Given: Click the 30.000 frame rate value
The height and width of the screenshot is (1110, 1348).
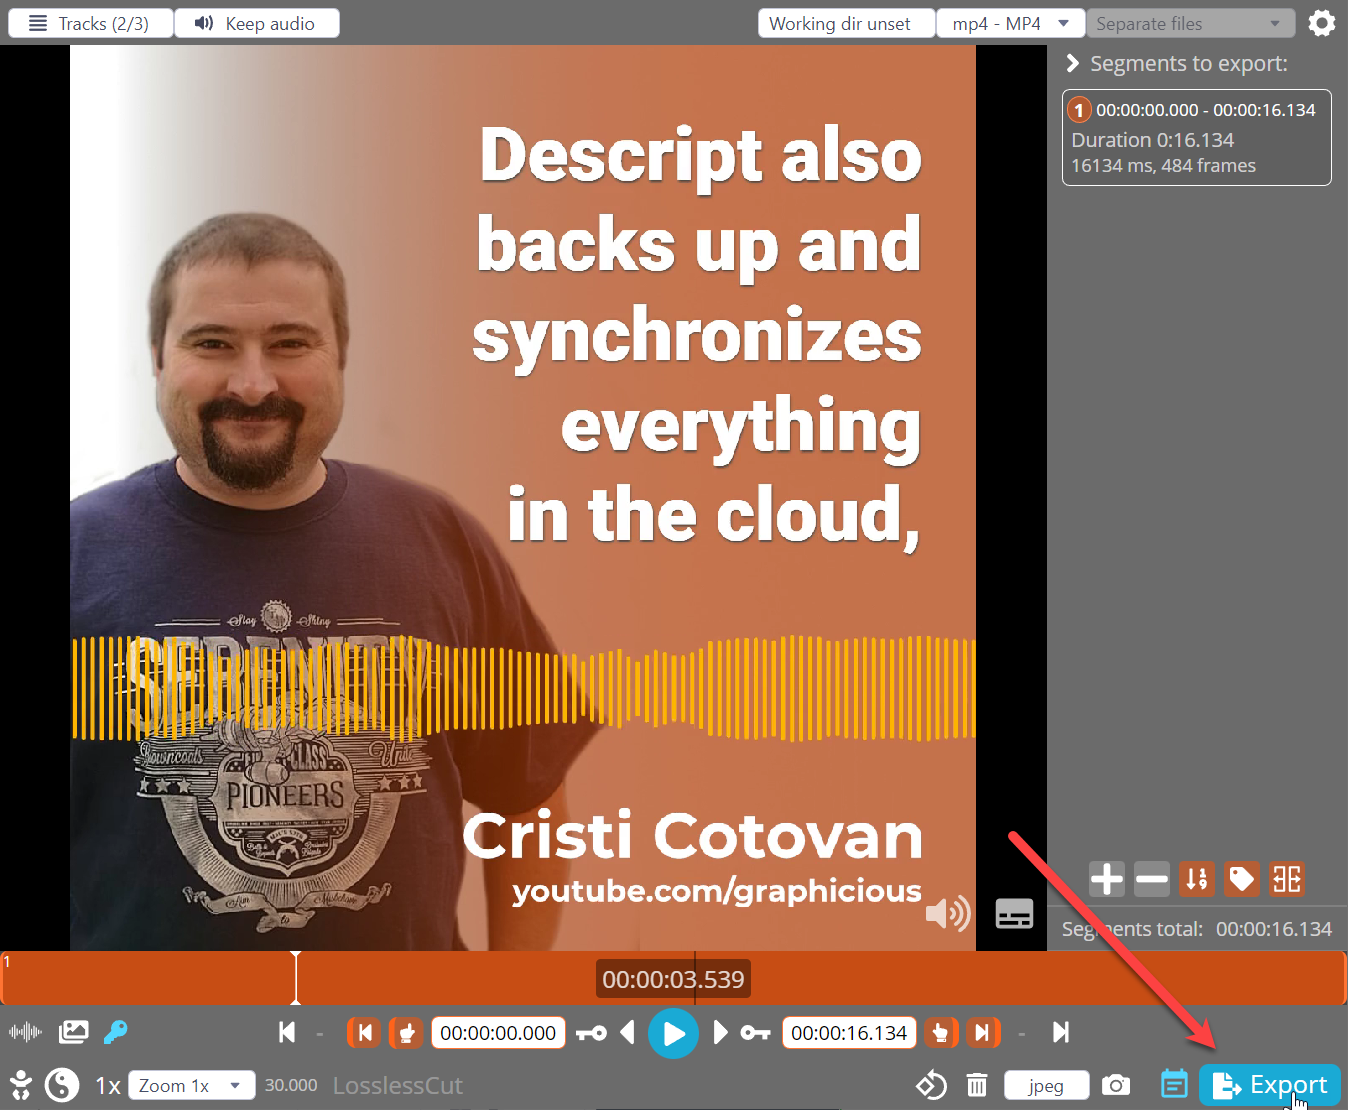Looking at the screenshot, I should 291,1086.
